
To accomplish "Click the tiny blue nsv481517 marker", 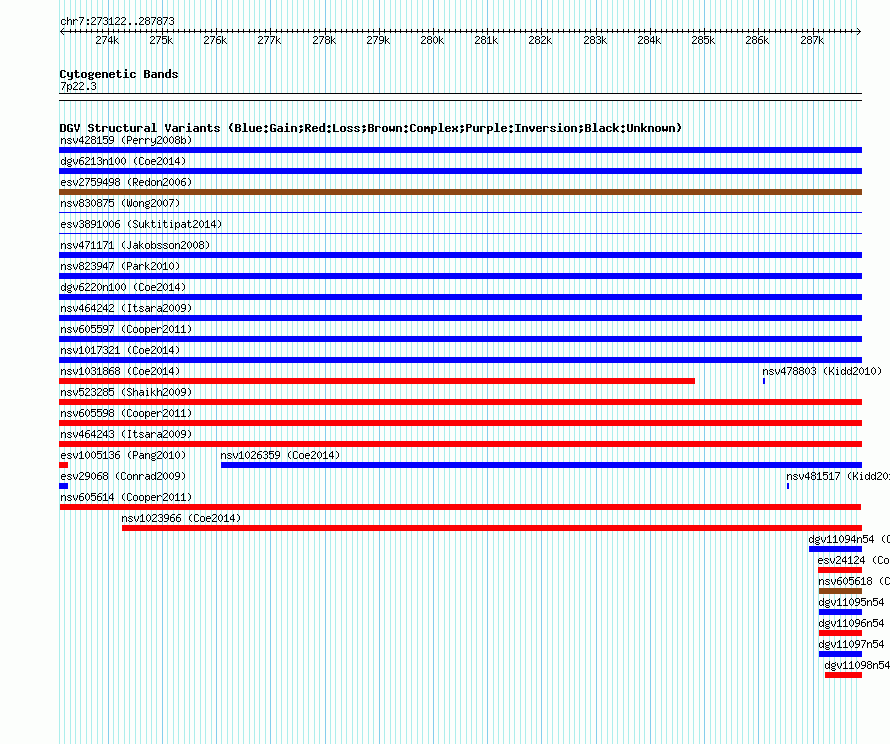I will coord(788,486).
